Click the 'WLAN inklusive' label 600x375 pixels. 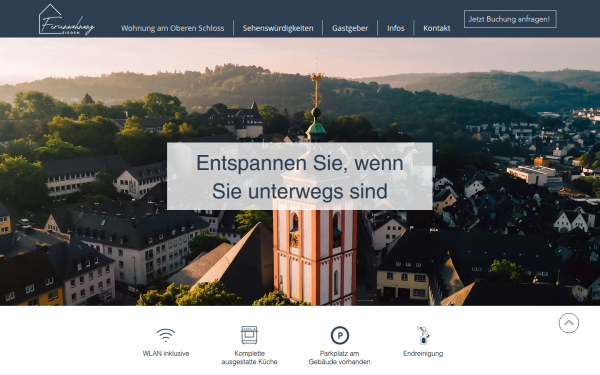[166, 354]
